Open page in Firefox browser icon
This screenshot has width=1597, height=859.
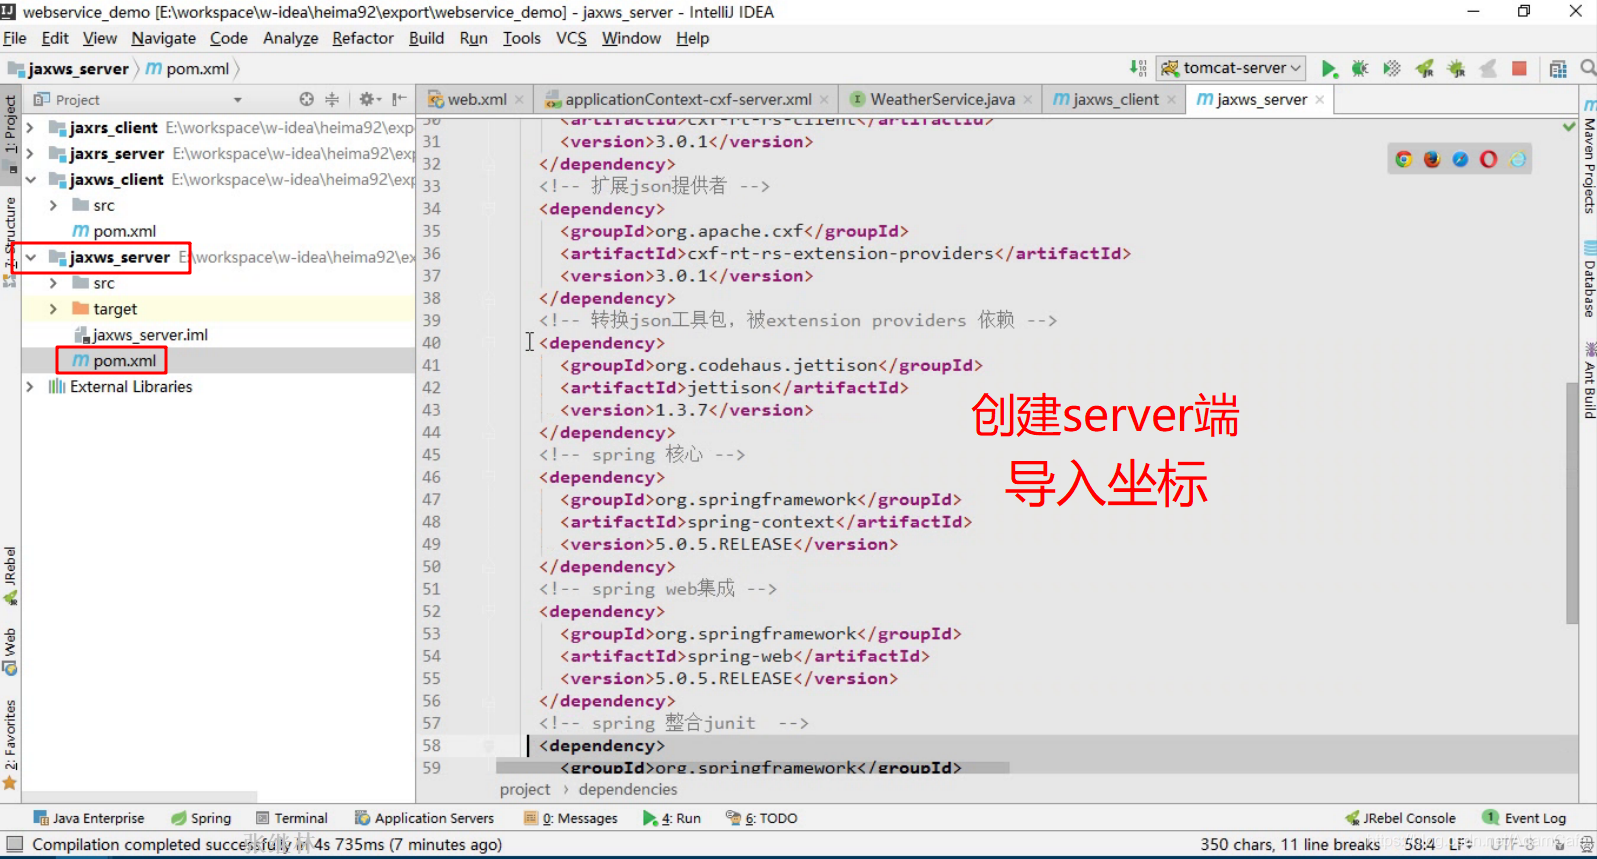[x=1432, y=159]
